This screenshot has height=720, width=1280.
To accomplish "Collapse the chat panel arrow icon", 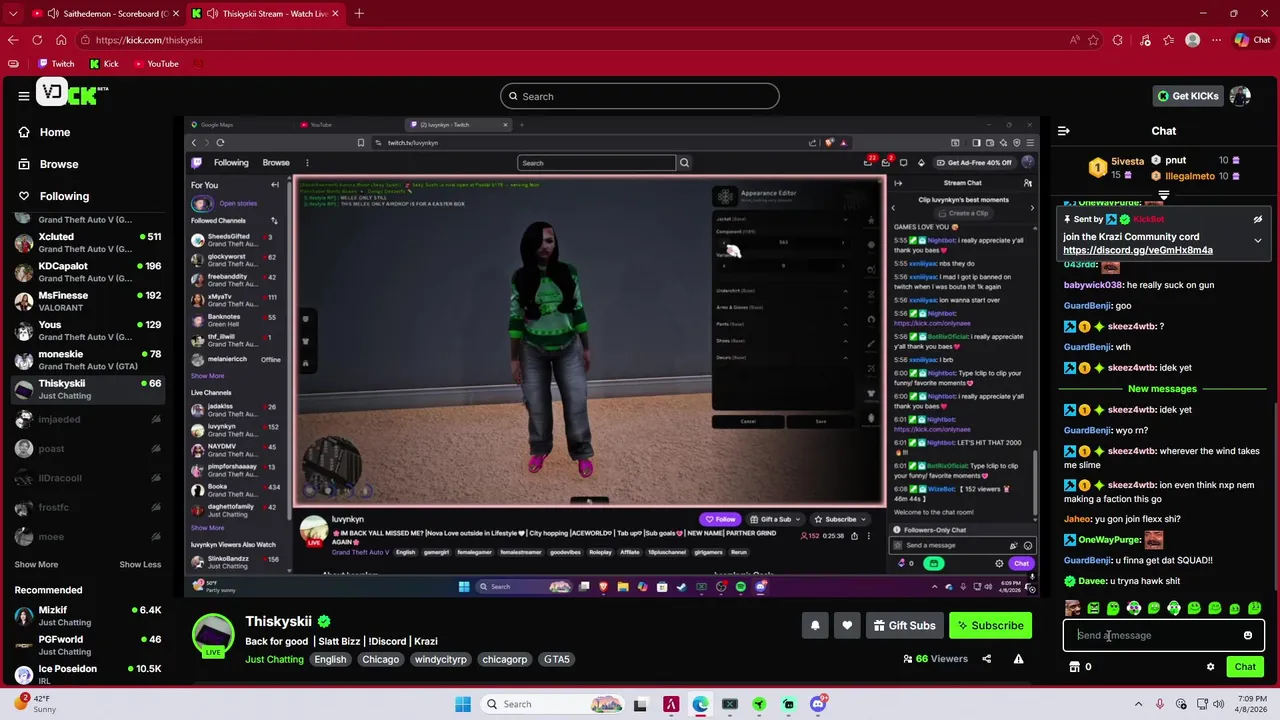I will pos(1064,131).
